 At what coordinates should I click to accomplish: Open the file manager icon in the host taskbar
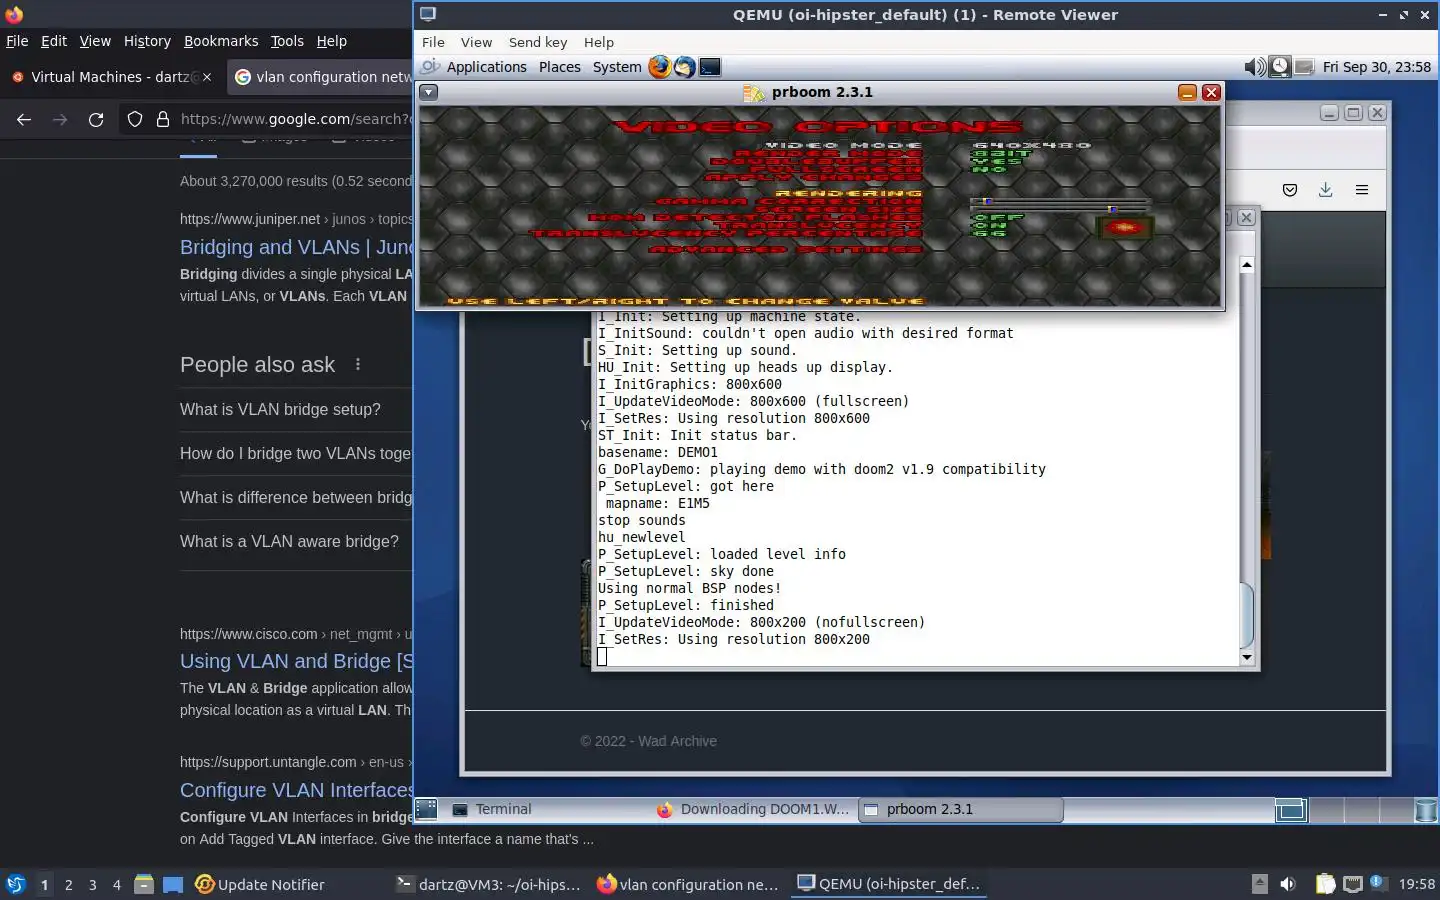tap(144, 884)
